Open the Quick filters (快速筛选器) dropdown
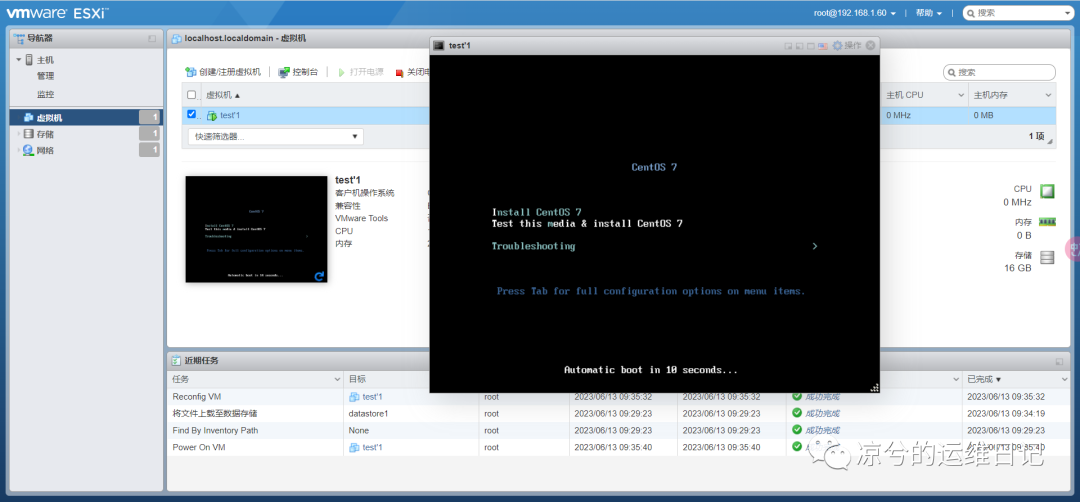The width and height of the screenshot is (1080, 502). [x=276, y=136]
